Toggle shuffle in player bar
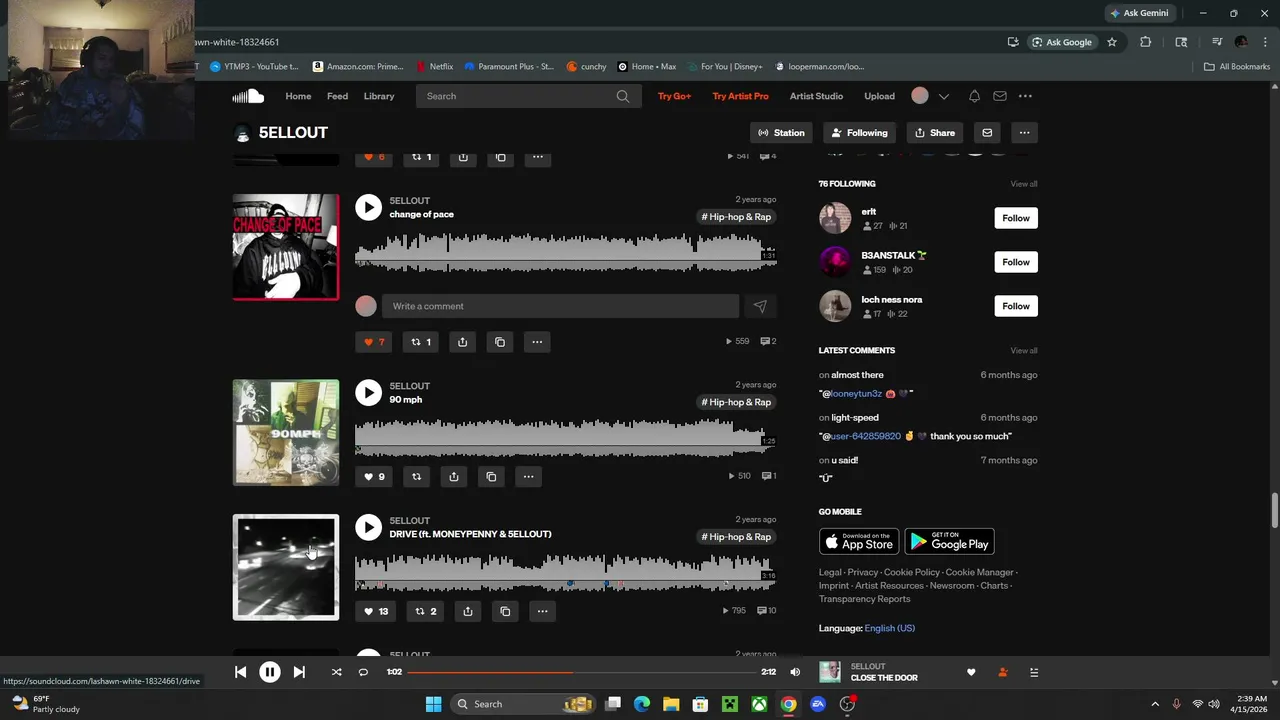 pyautogui.click(x=336, y=672)
